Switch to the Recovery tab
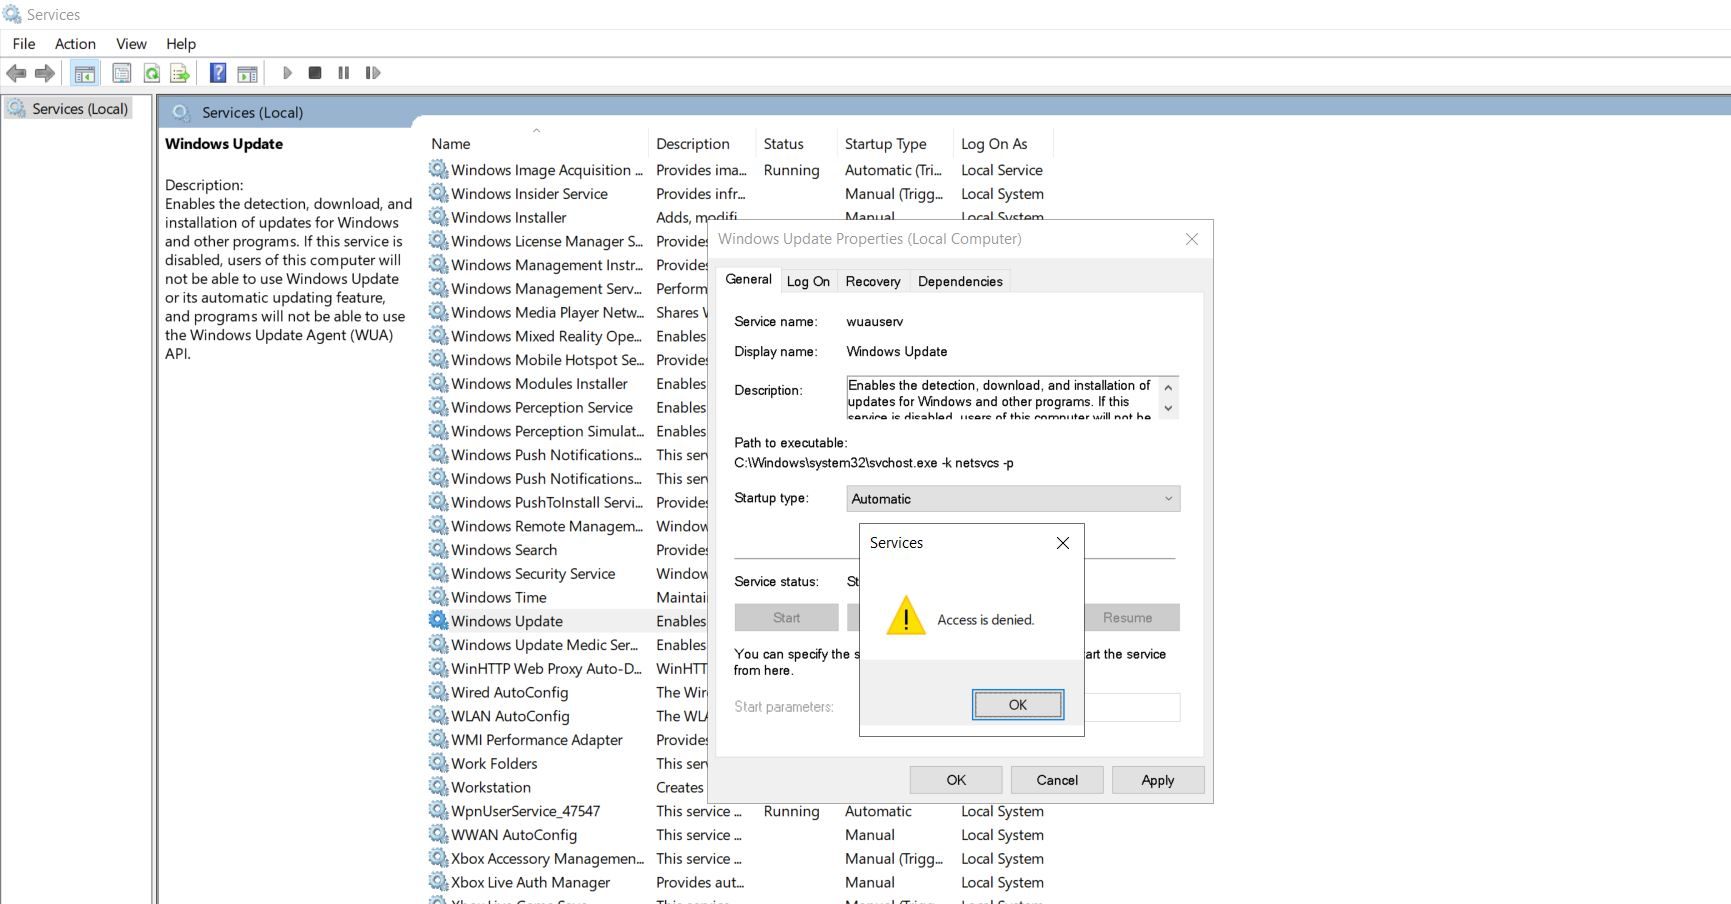The width and height of the screenshot is (1731, 904). 873,282
